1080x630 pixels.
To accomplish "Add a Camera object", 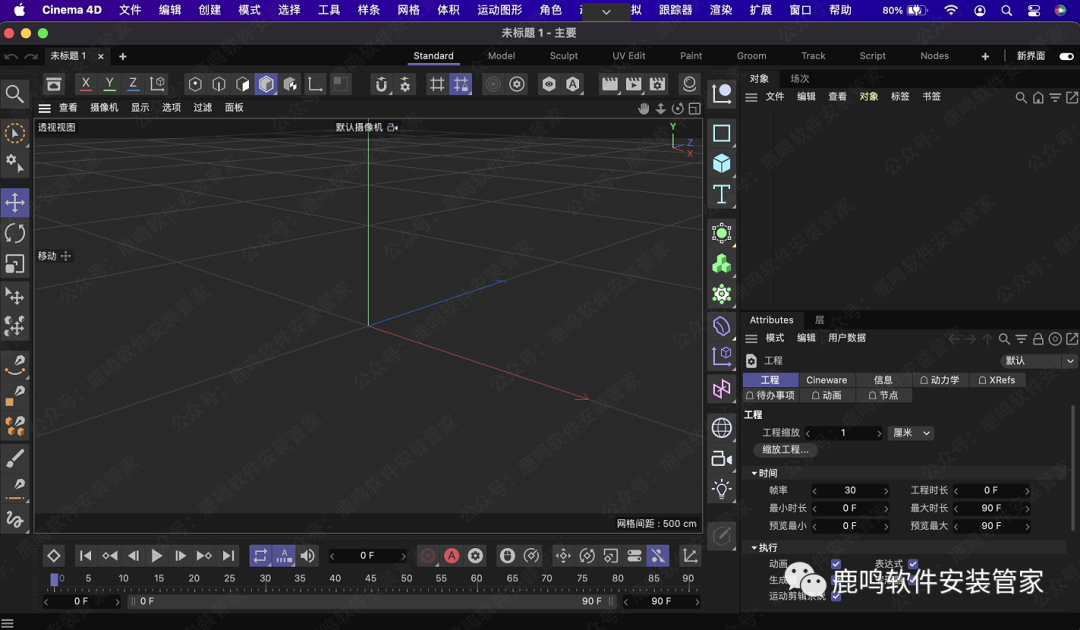I will (x=721, y=458).
